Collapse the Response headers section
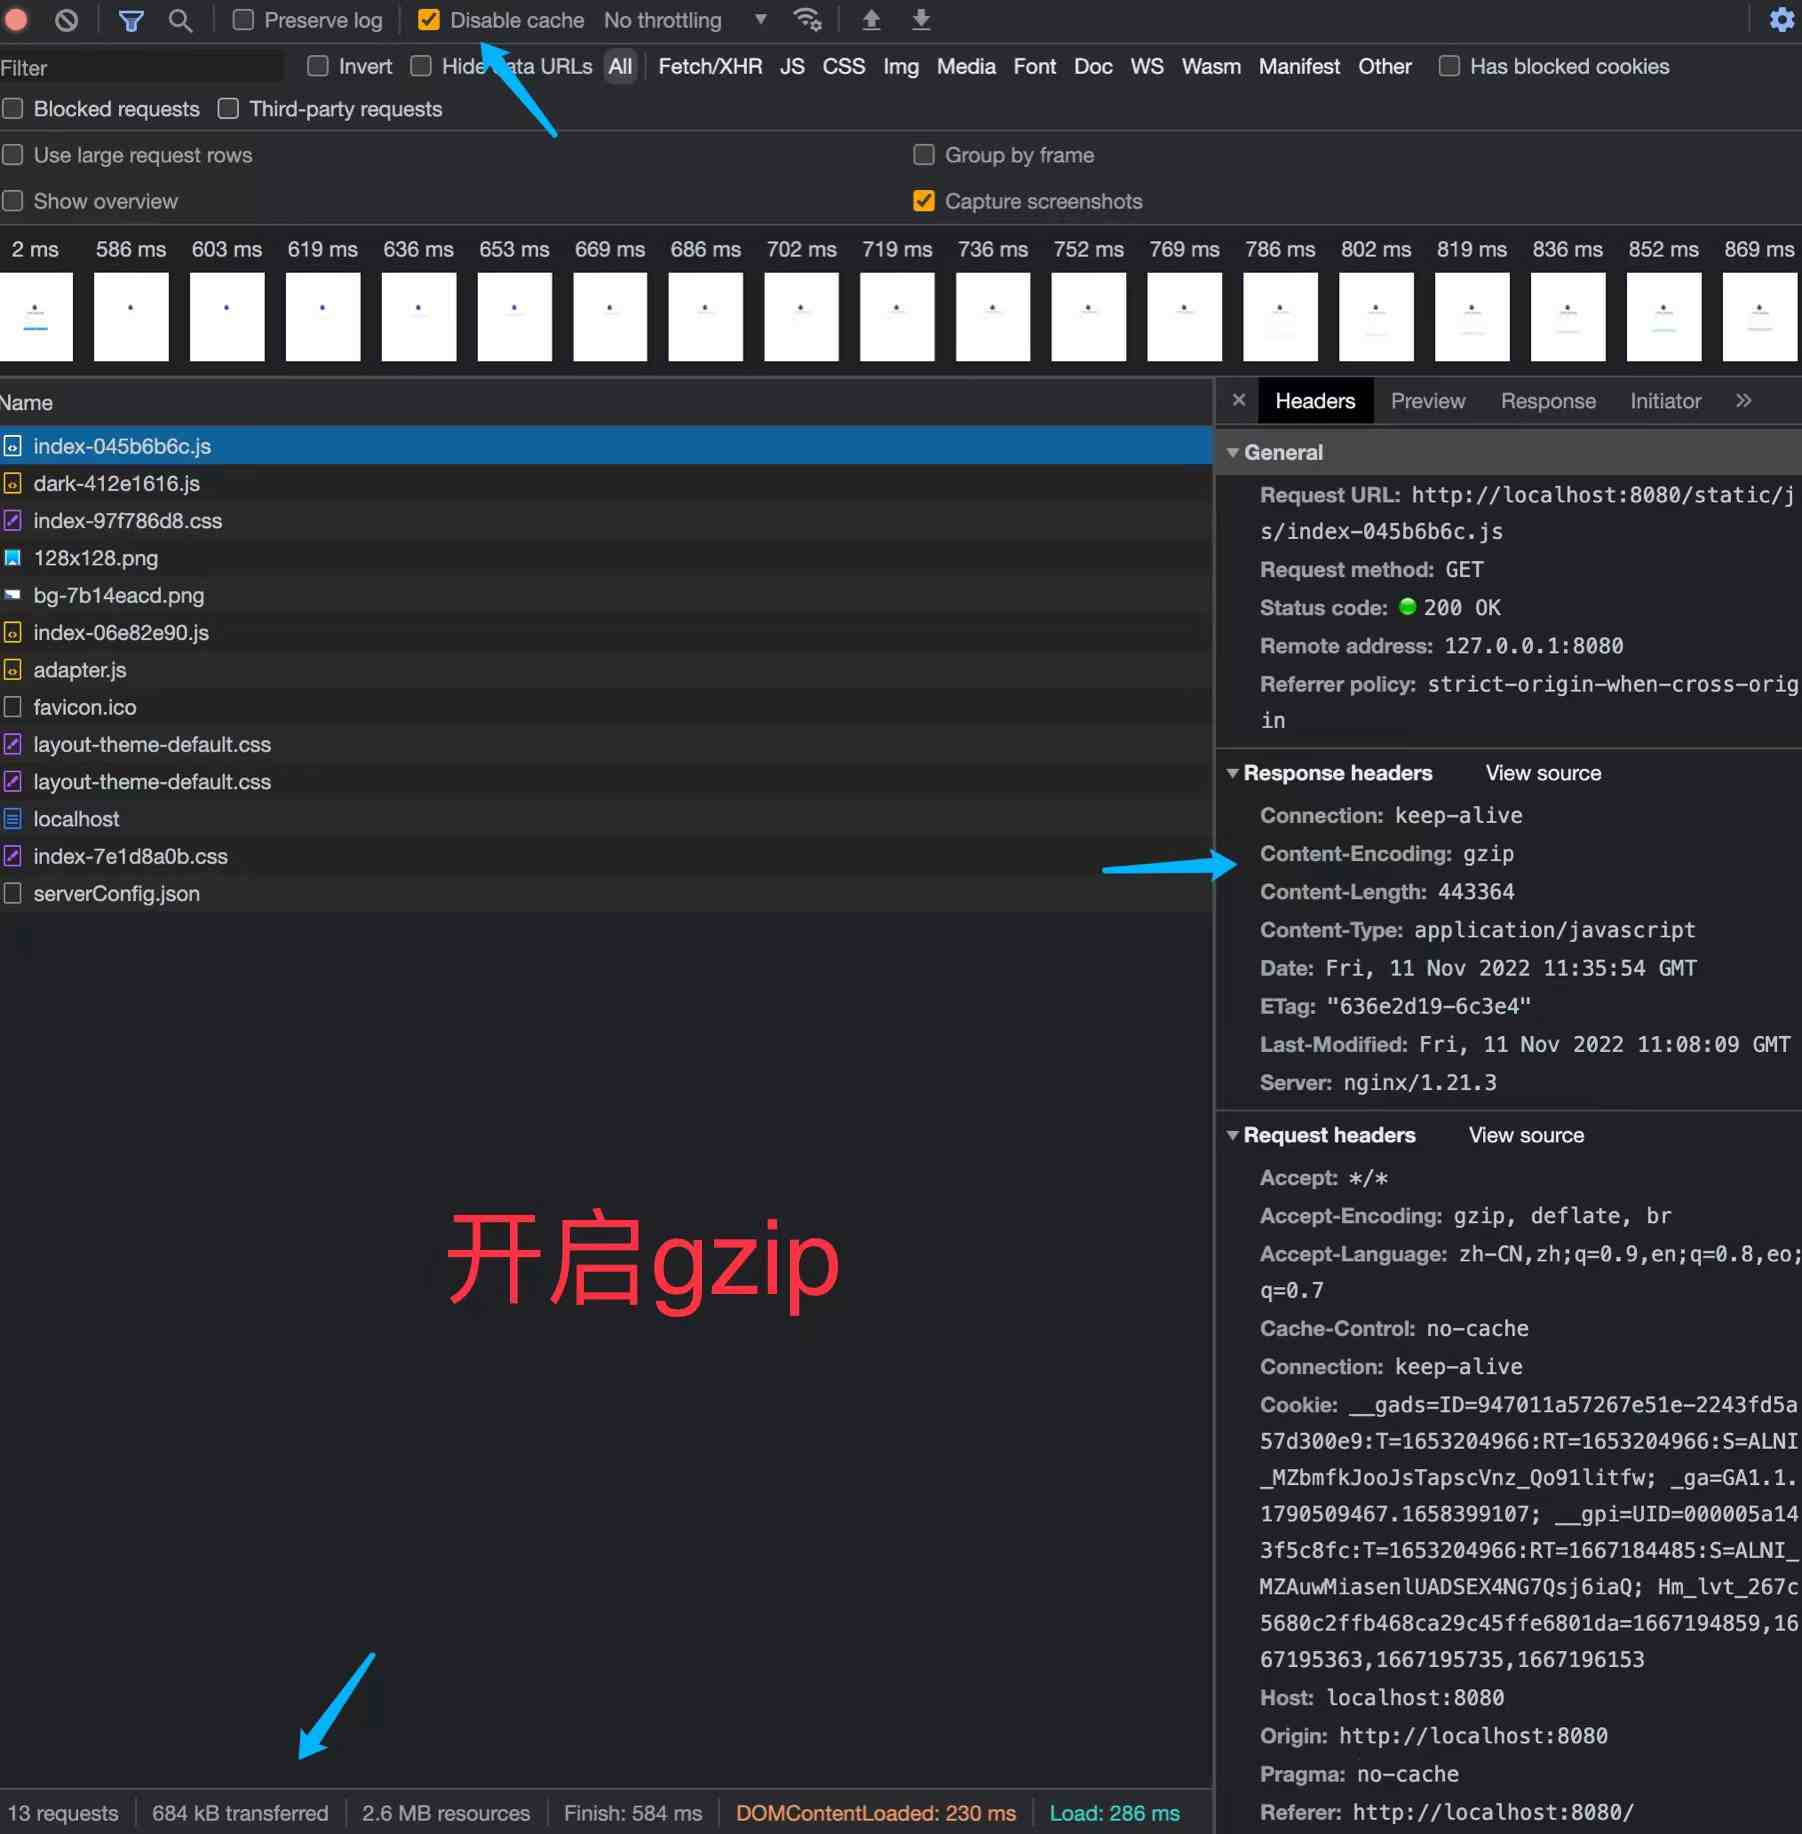The width and height of the screenshot is (1802, 1834). (1233, 773)
